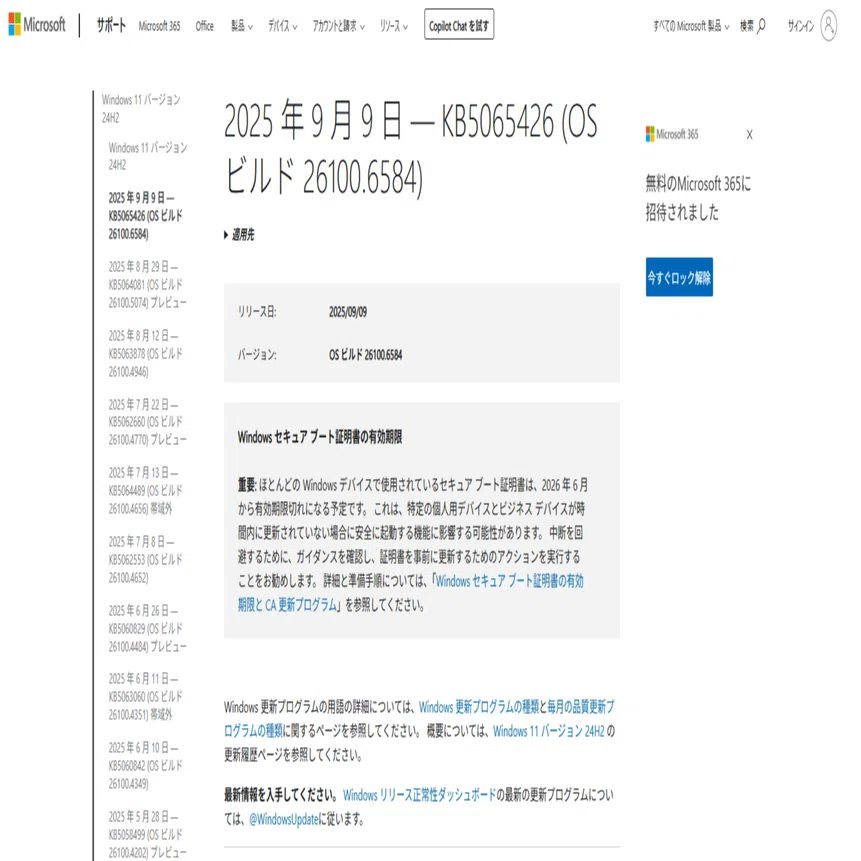Select sidebar item KB5064489 July 13
861x861 pixels.
pos(146,490)
